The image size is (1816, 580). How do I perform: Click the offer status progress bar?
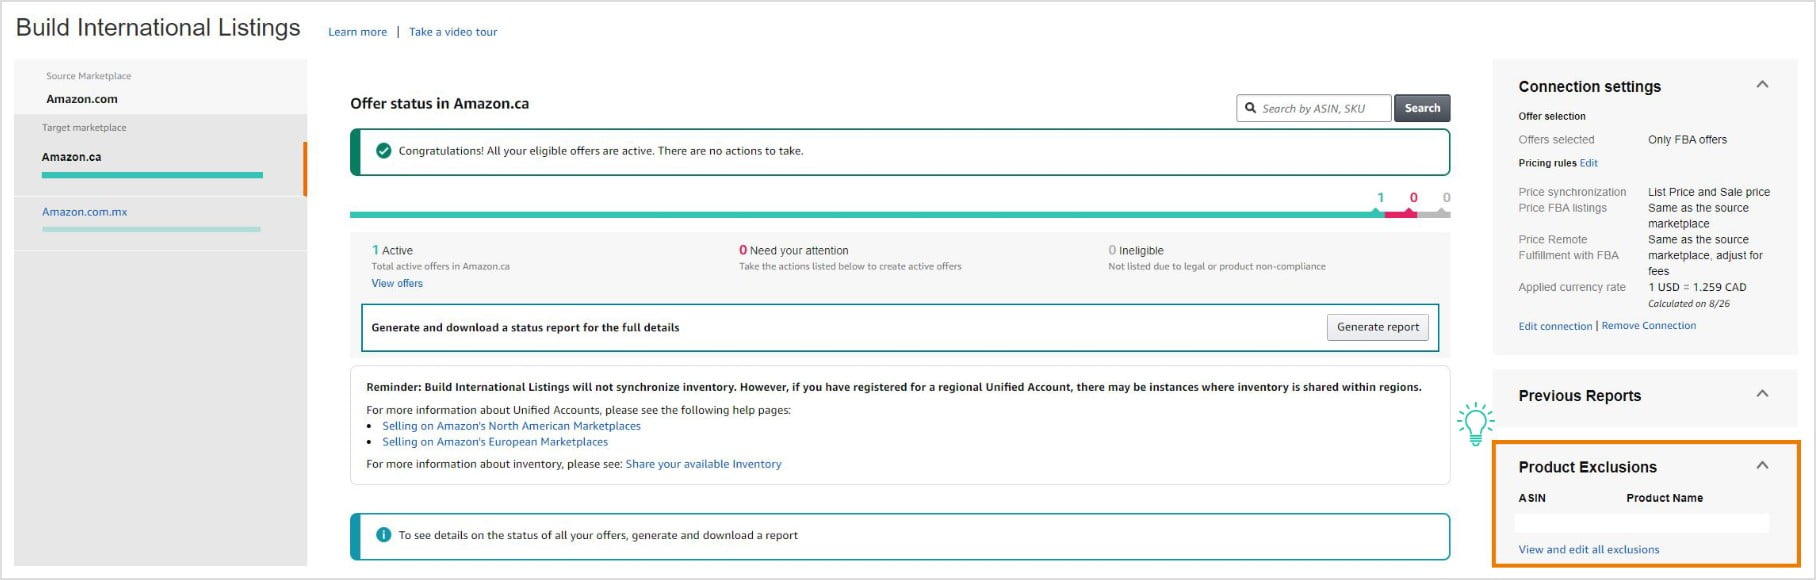point(900,214)
